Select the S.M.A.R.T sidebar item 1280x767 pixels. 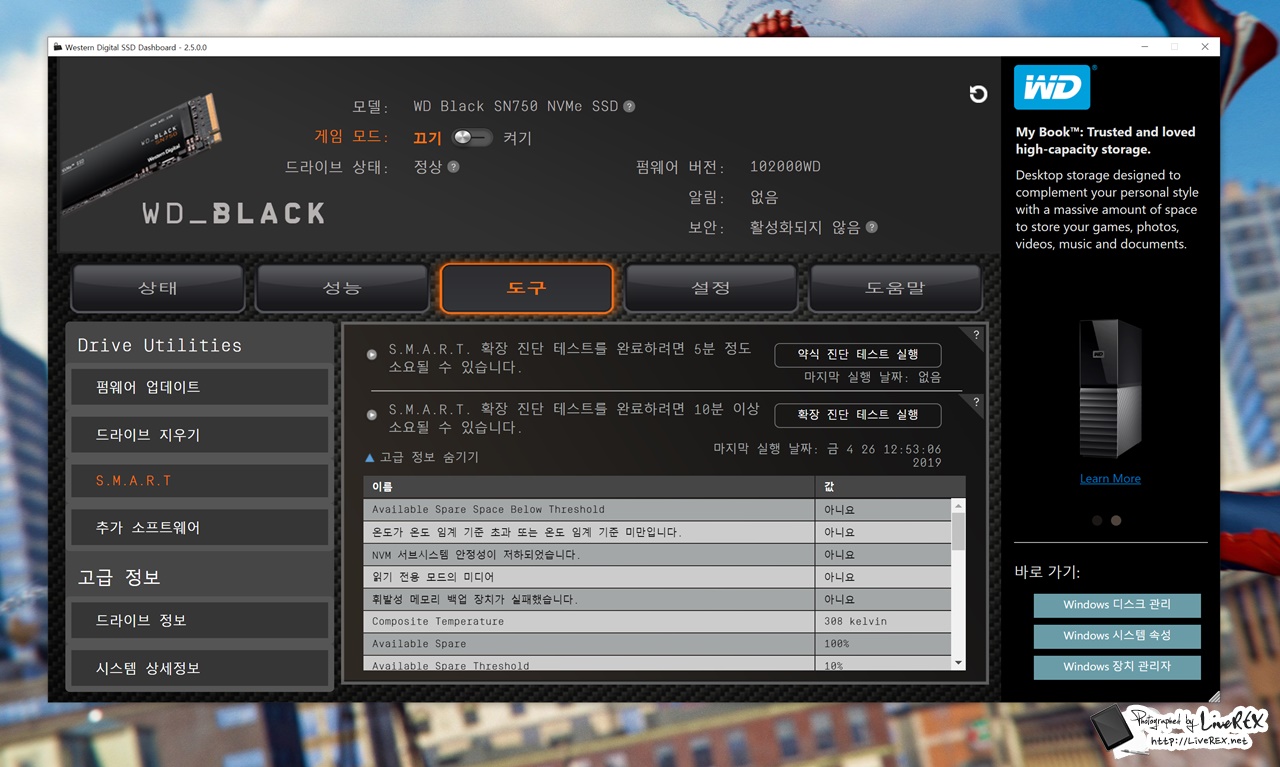click(x=199, y=481)
